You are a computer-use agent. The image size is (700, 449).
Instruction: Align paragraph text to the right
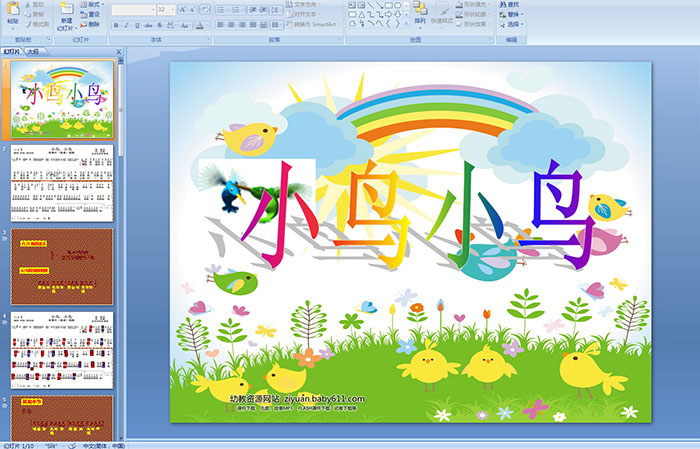click(x=242, y=25)
